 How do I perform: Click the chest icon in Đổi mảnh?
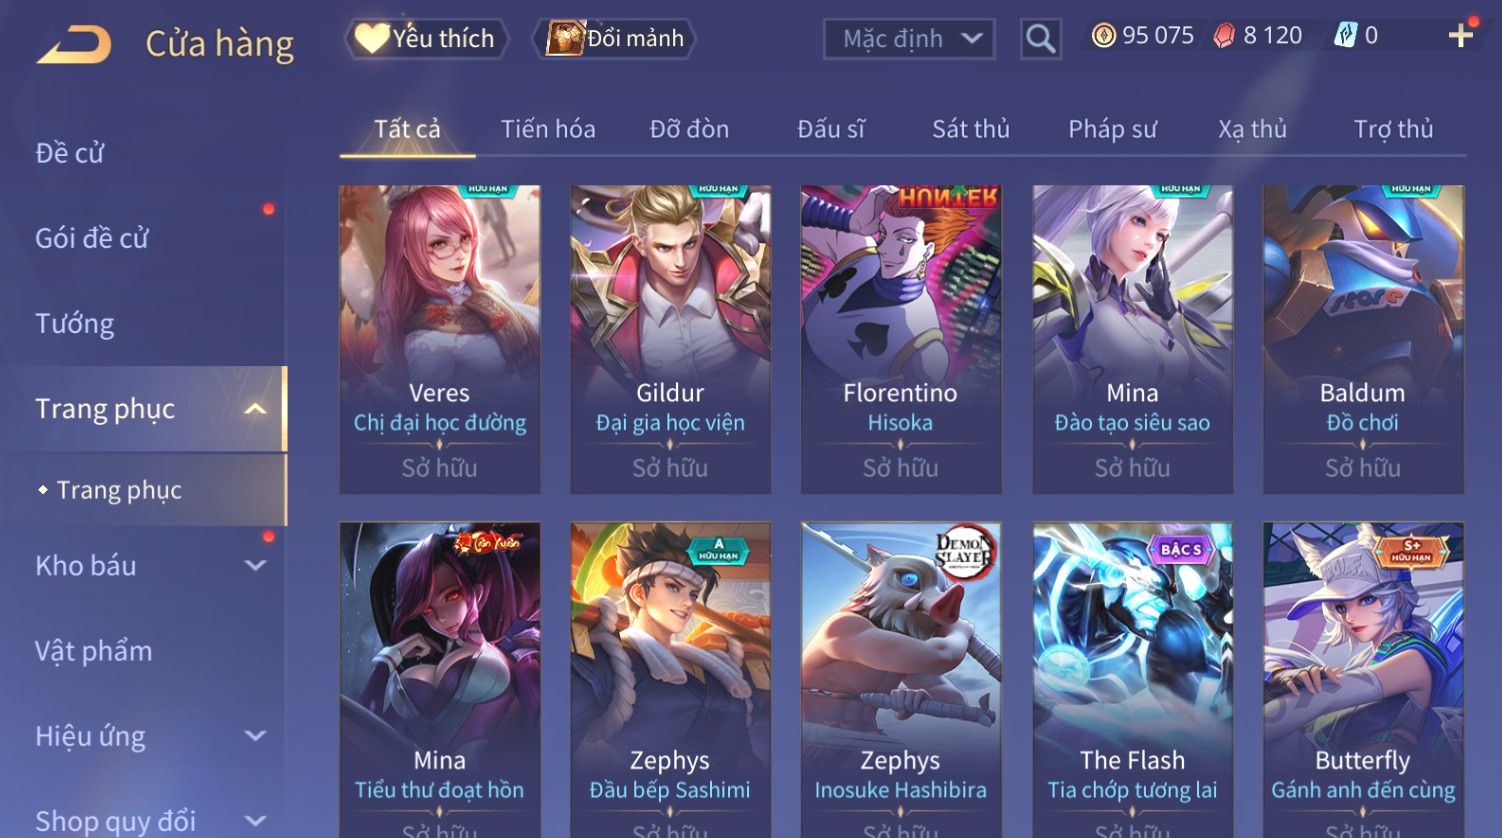(x=565, y=38)
